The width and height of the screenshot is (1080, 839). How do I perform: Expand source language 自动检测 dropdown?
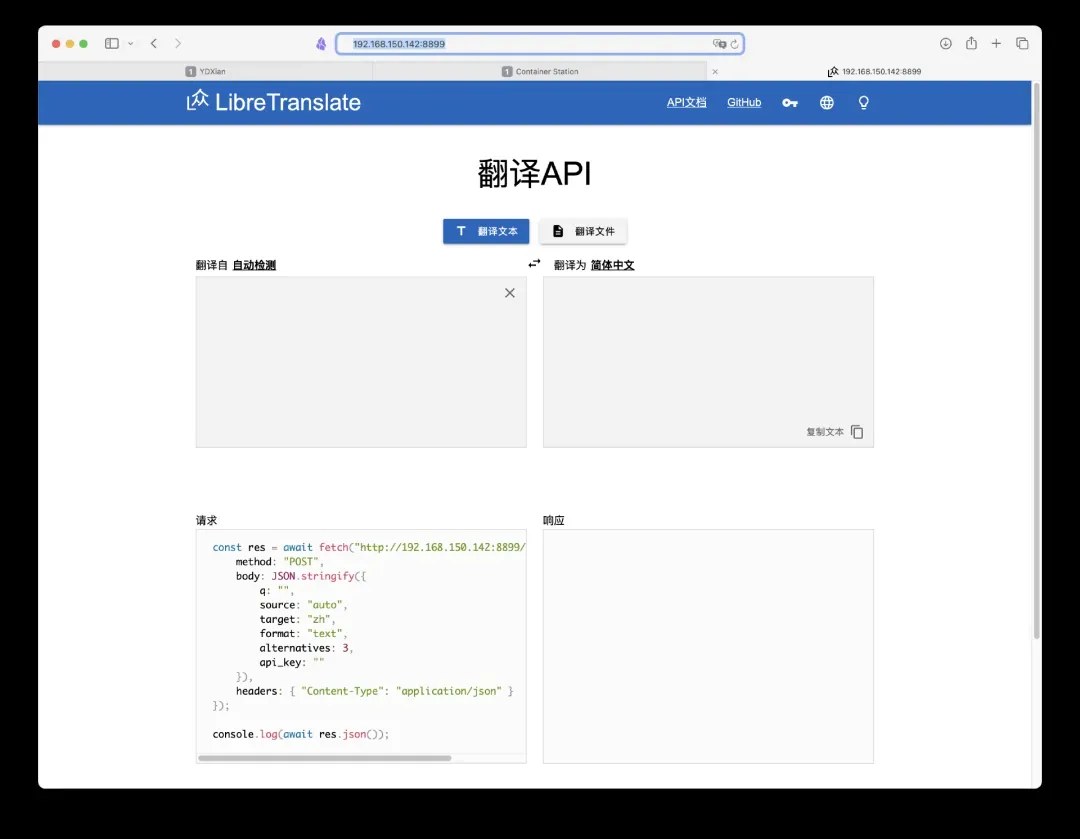[x=254, y=265]
